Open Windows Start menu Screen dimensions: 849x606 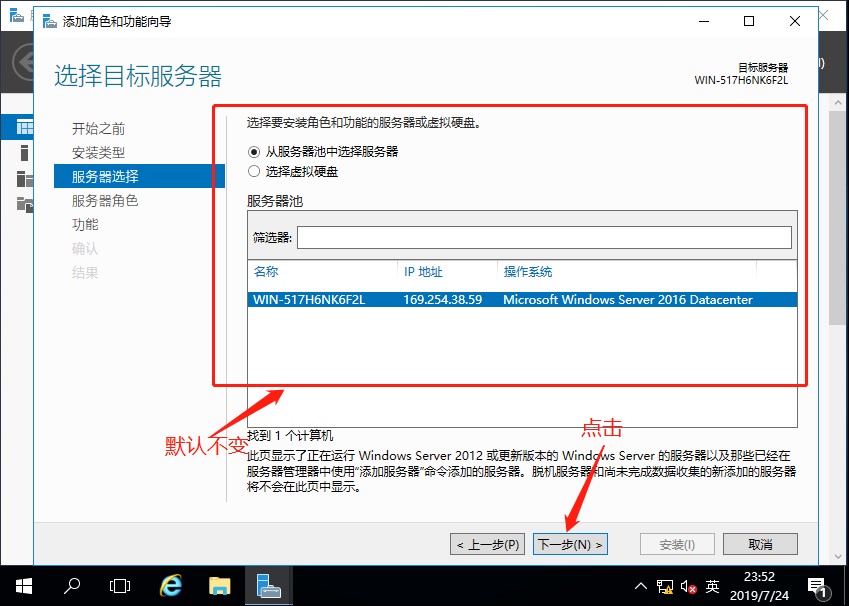(24, 586)
